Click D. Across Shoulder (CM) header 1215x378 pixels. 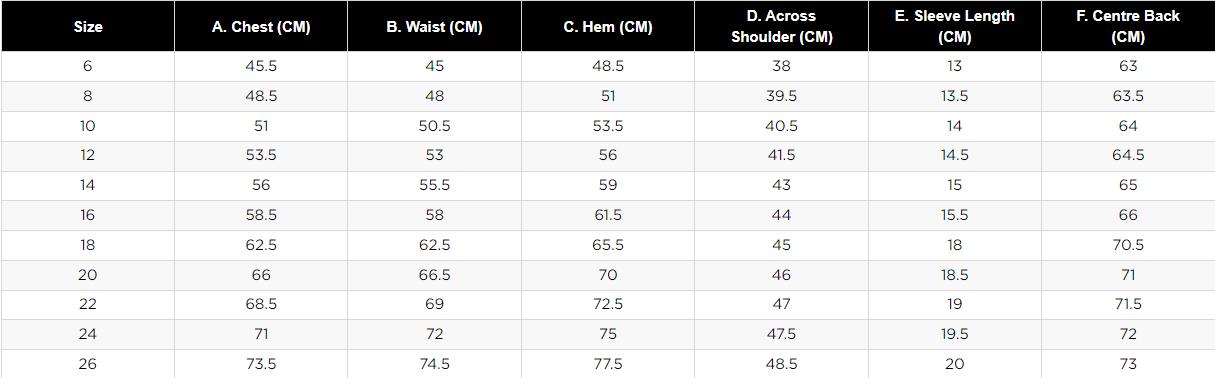pyautogui.click(x=781, y=27)
